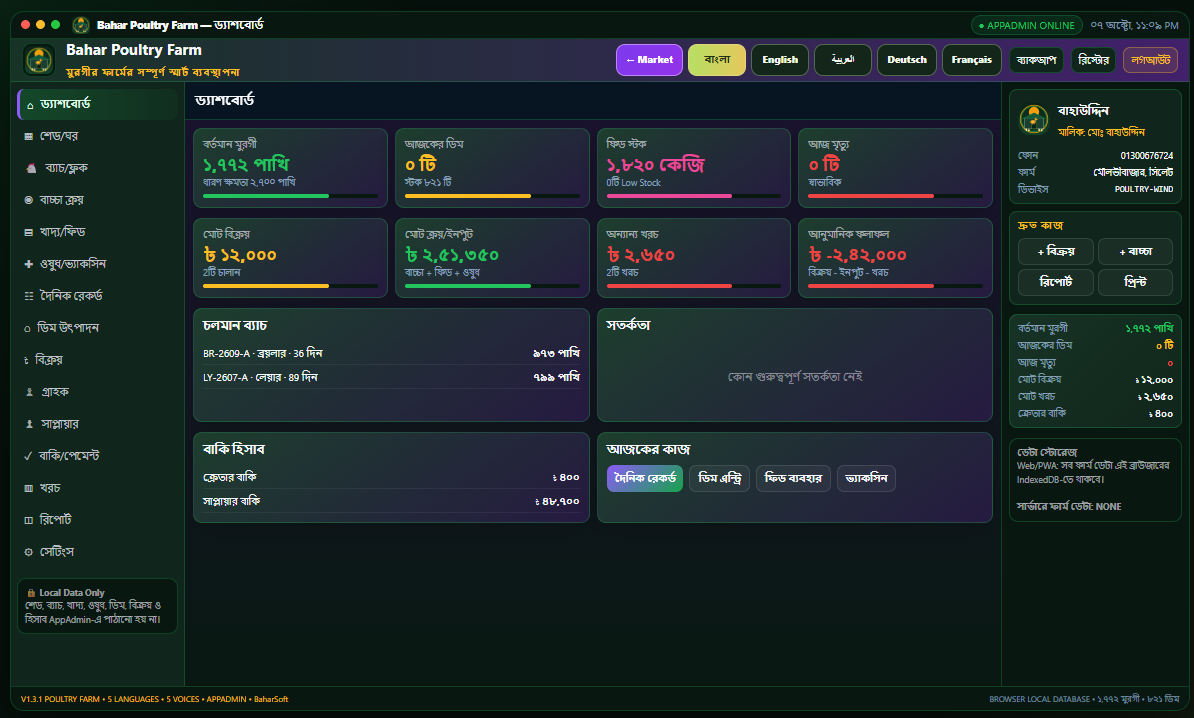Click the প্রিন্ট quick action button
This screenshot has width=1194, height=718.
(x=1135, y=282)
